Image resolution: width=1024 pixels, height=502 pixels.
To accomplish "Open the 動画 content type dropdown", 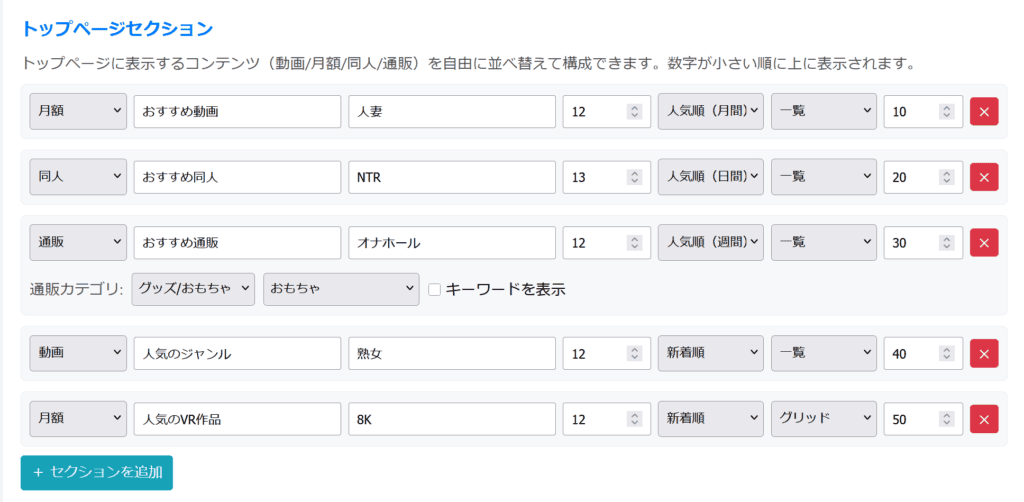I will click(x=78, y=354).
